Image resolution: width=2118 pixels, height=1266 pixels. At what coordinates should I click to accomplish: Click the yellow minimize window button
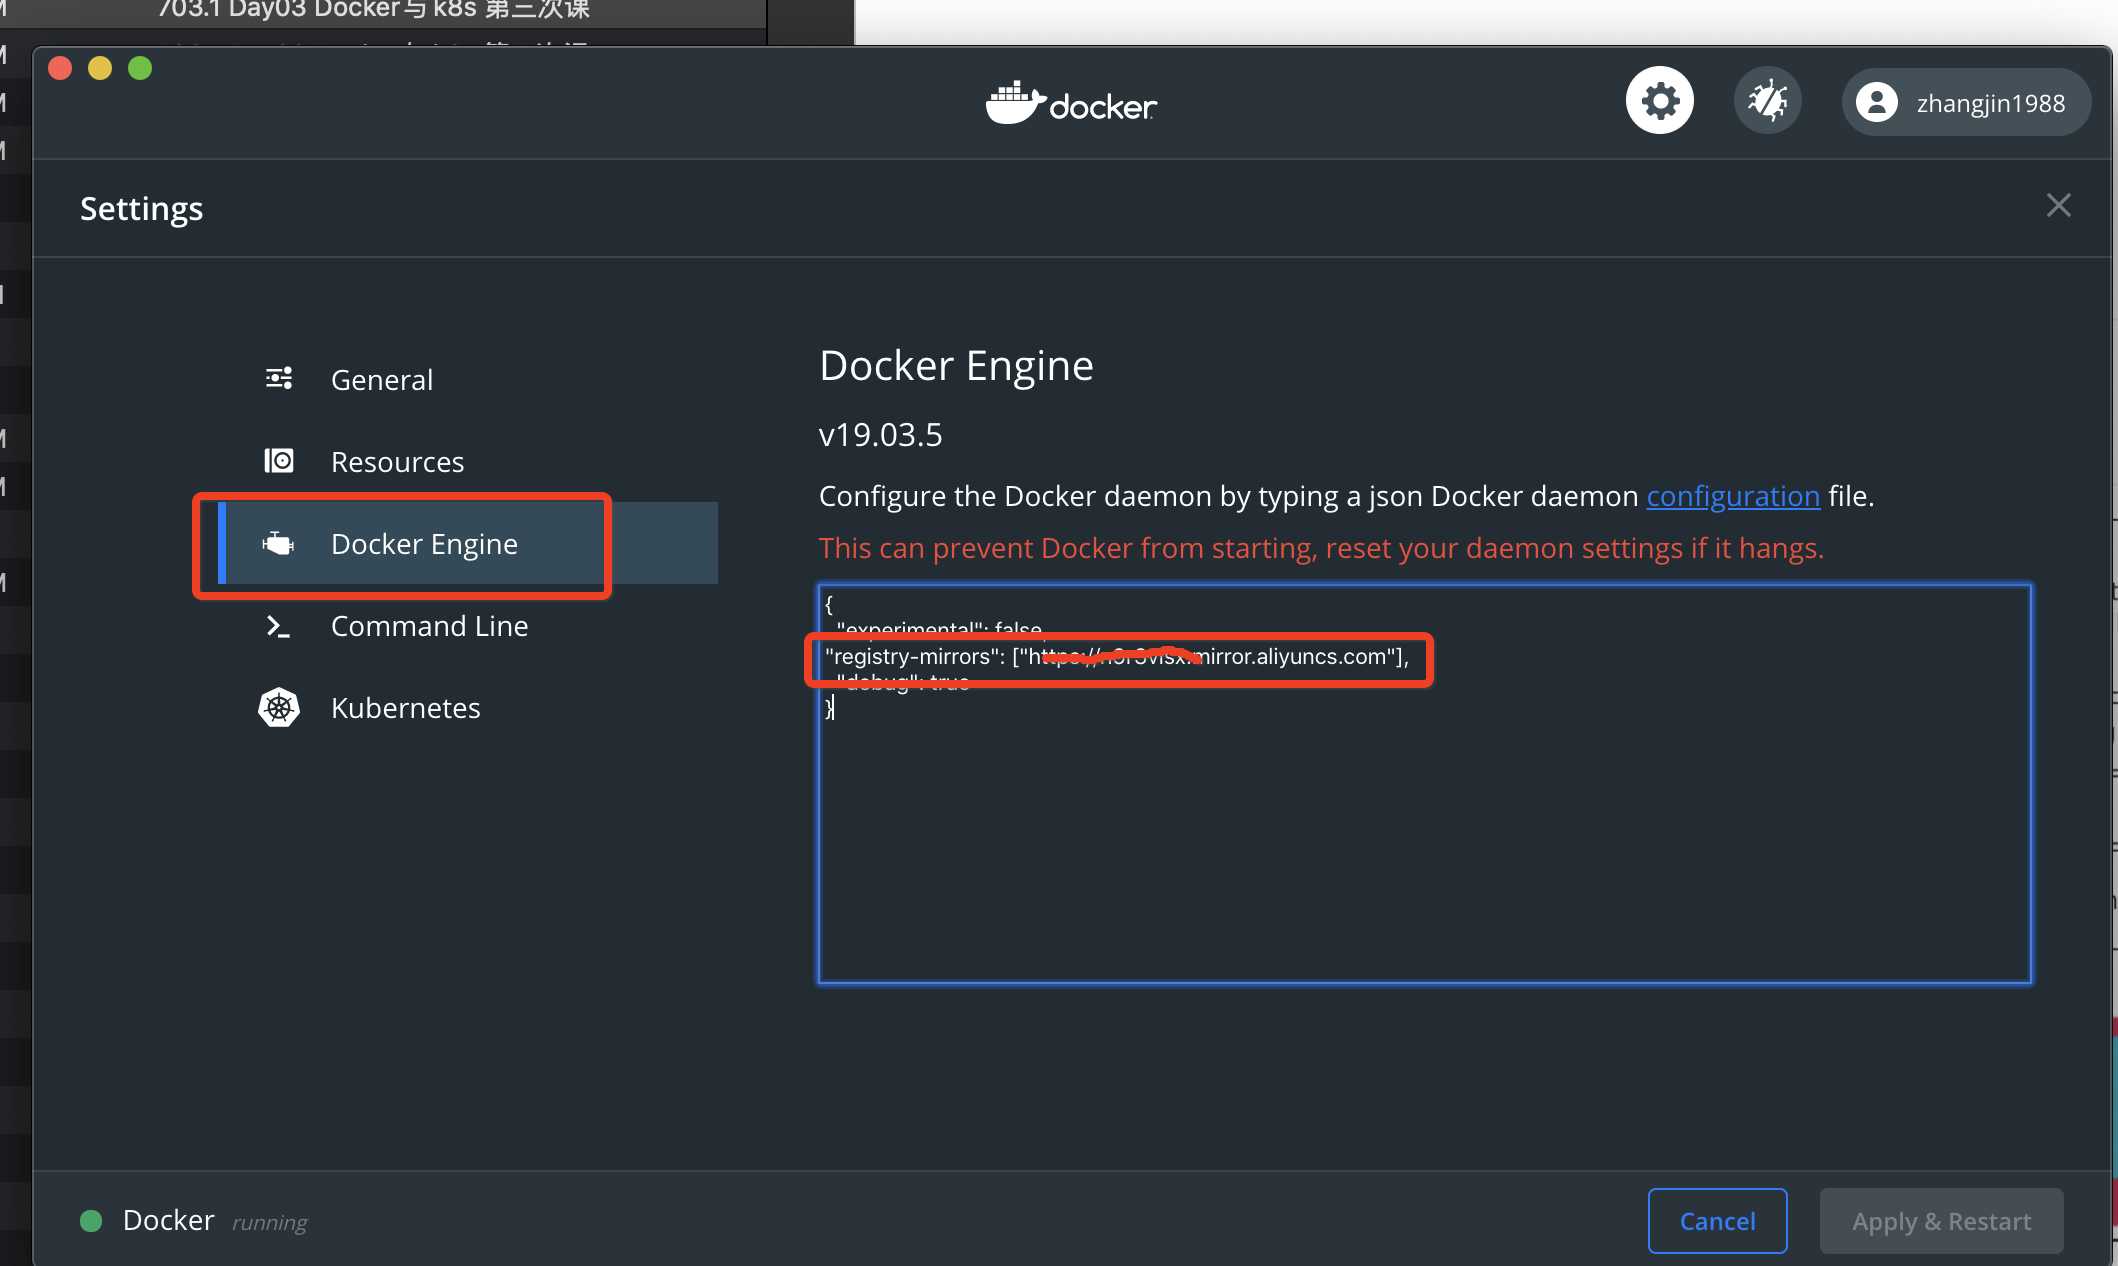coord(100,68)
